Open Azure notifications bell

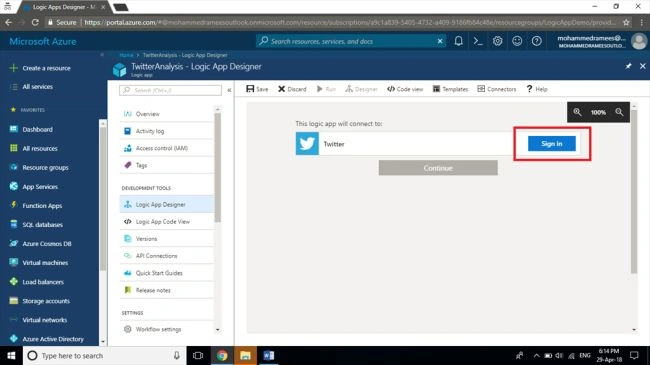pyautogui.click(x=458, y=41)
